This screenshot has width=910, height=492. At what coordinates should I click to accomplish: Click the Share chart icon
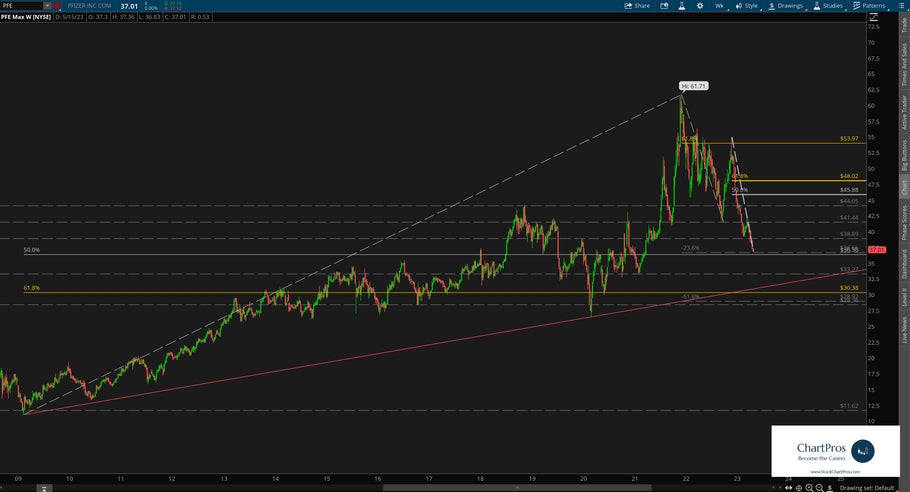pyautogui.click(x=637, y=6)
